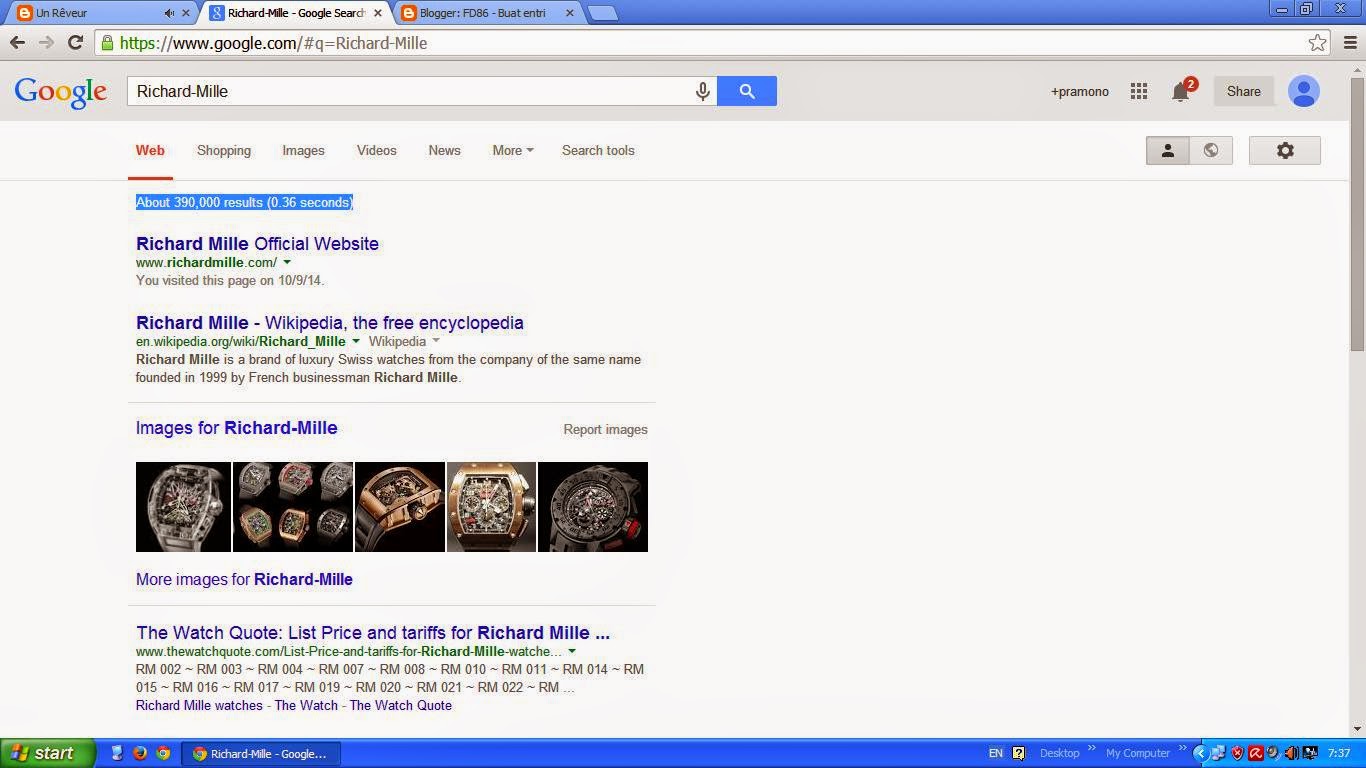The image size is (1366, 768).
Task: Open The Watch Quote List Price result
Action: click(373, 632)
